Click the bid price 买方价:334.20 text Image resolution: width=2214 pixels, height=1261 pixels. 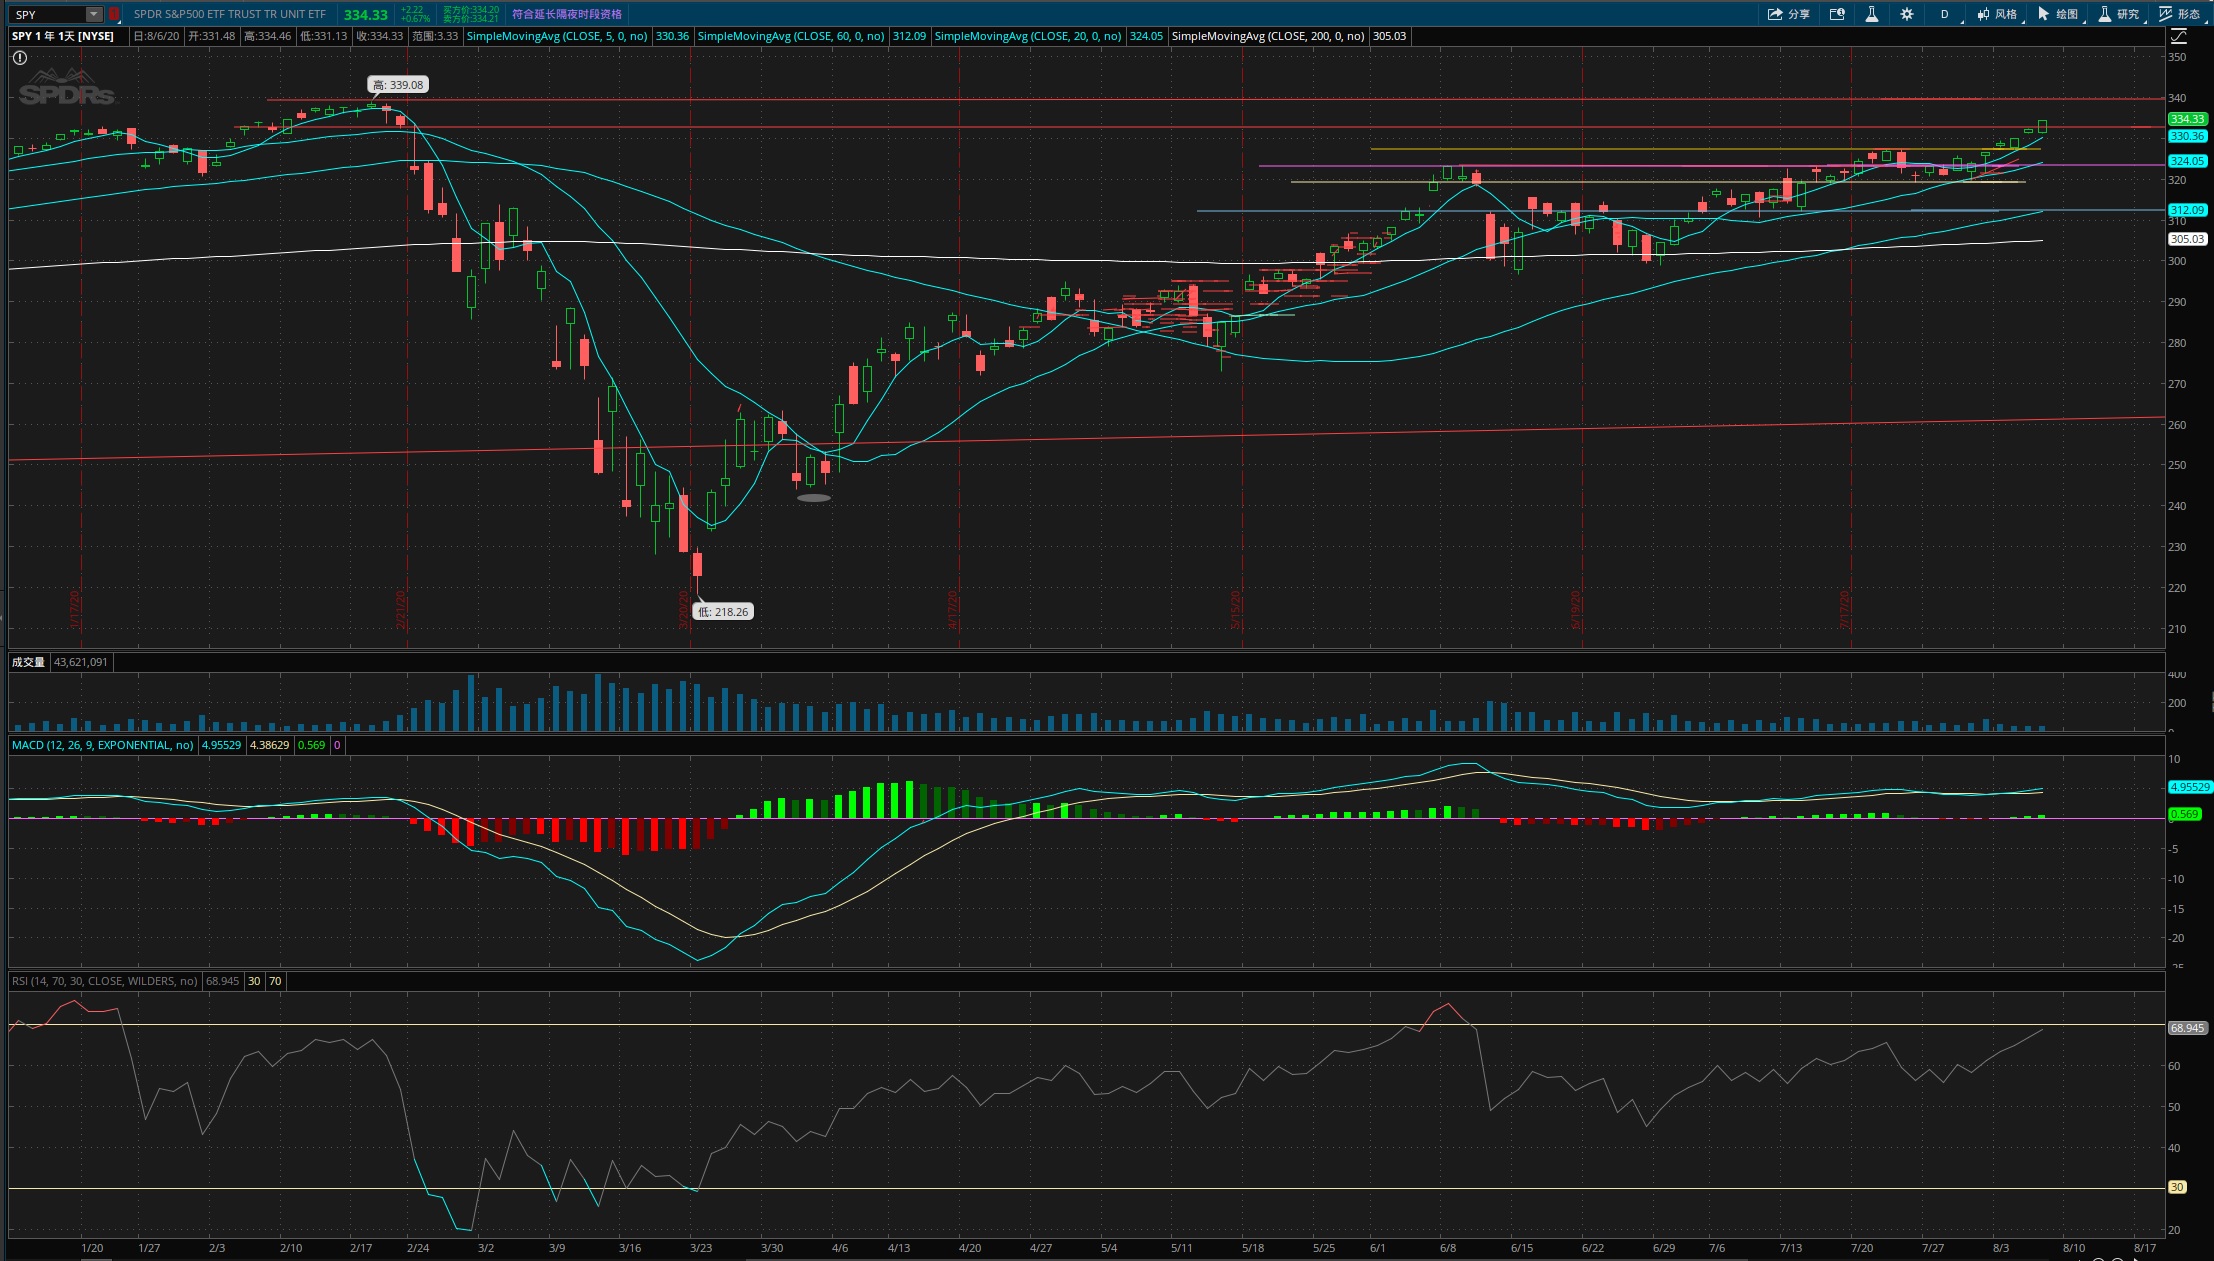pyautogui.click(x=471, y=10)
